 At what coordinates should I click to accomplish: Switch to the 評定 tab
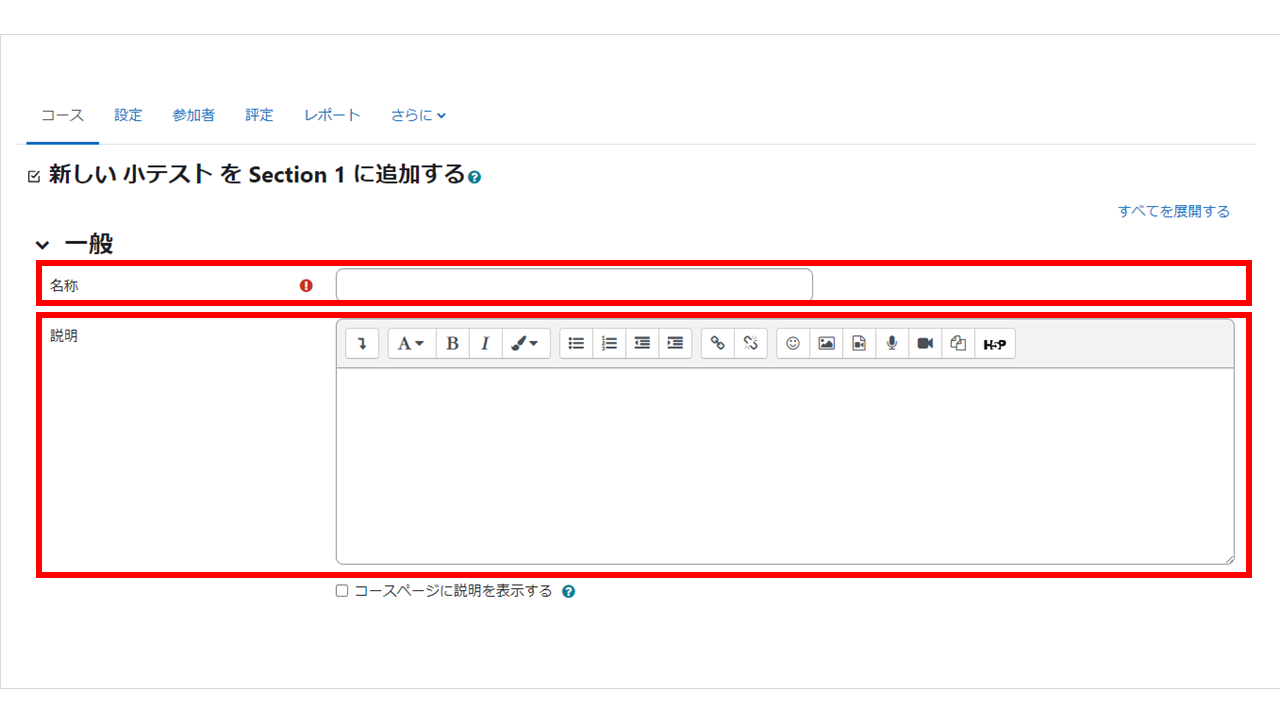coord(259,115)
